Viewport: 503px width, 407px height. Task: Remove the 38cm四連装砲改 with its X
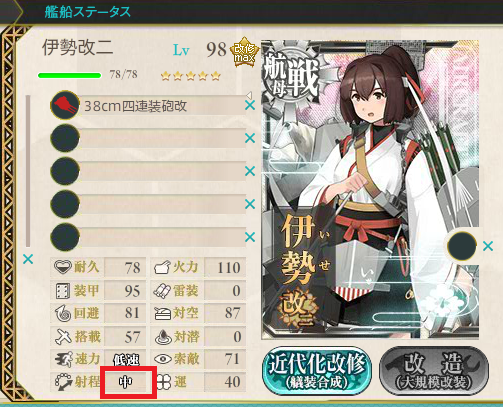click(250, 105)
